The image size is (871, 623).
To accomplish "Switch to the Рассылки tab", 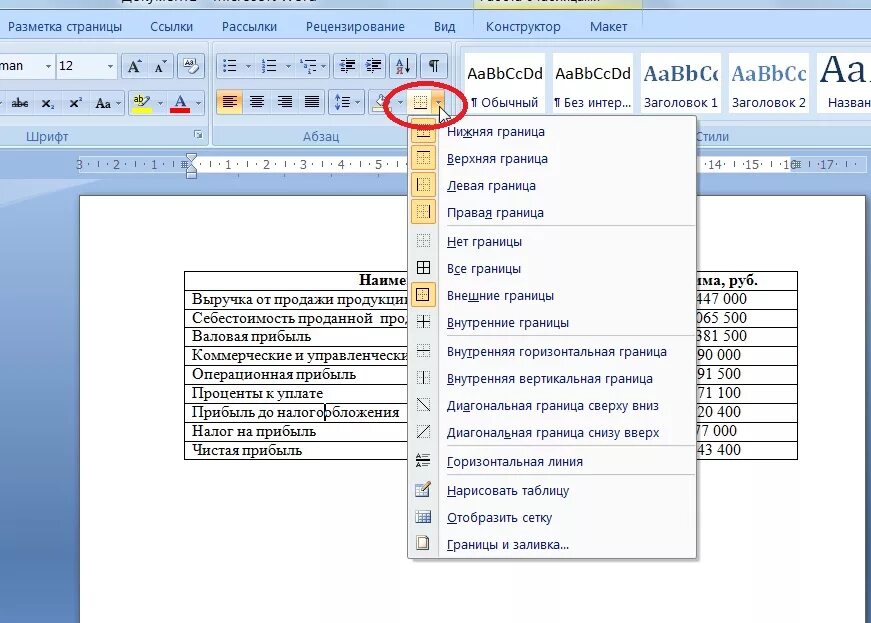I will [x=249, y=27].
